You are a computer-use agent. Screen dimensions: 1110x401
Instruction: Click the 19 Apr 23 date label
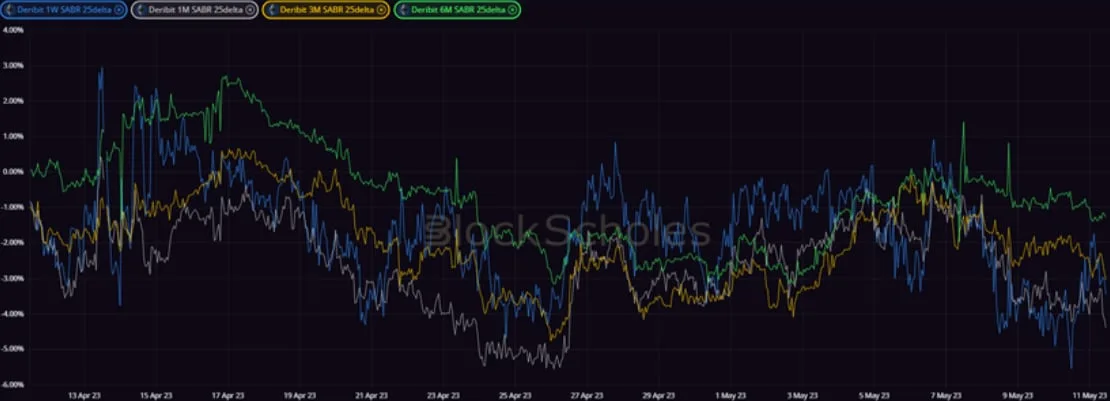[299, 395]
